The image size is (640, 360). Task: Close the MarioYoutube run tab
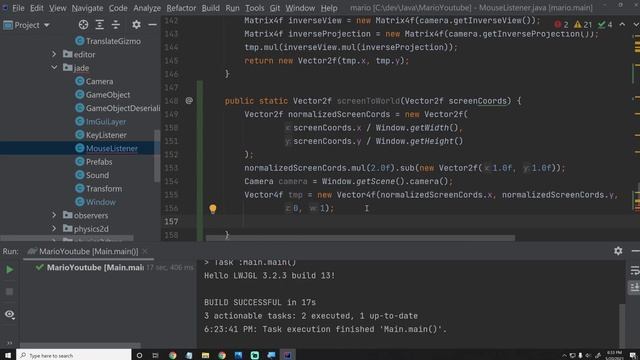coord(145,251)
